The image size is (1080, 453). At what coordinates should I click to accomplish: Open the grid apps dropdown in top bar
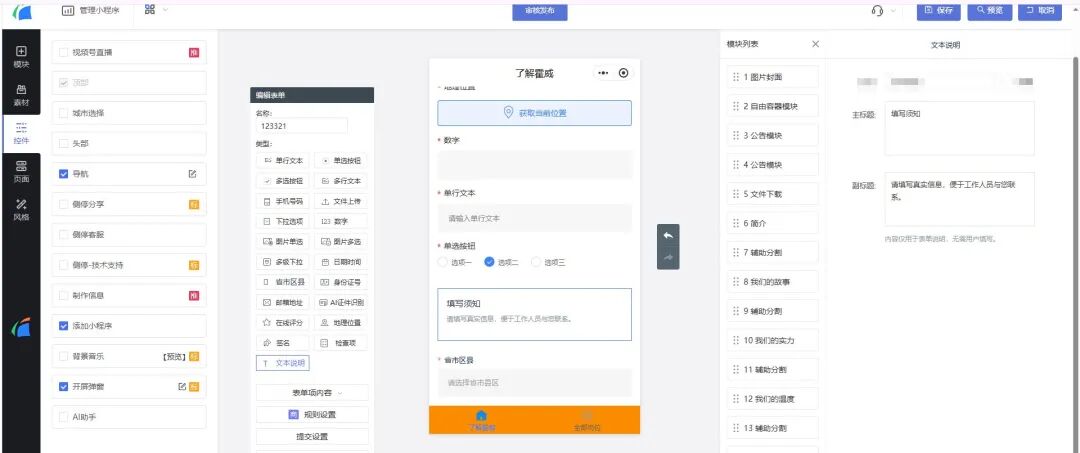click(156, 10)
